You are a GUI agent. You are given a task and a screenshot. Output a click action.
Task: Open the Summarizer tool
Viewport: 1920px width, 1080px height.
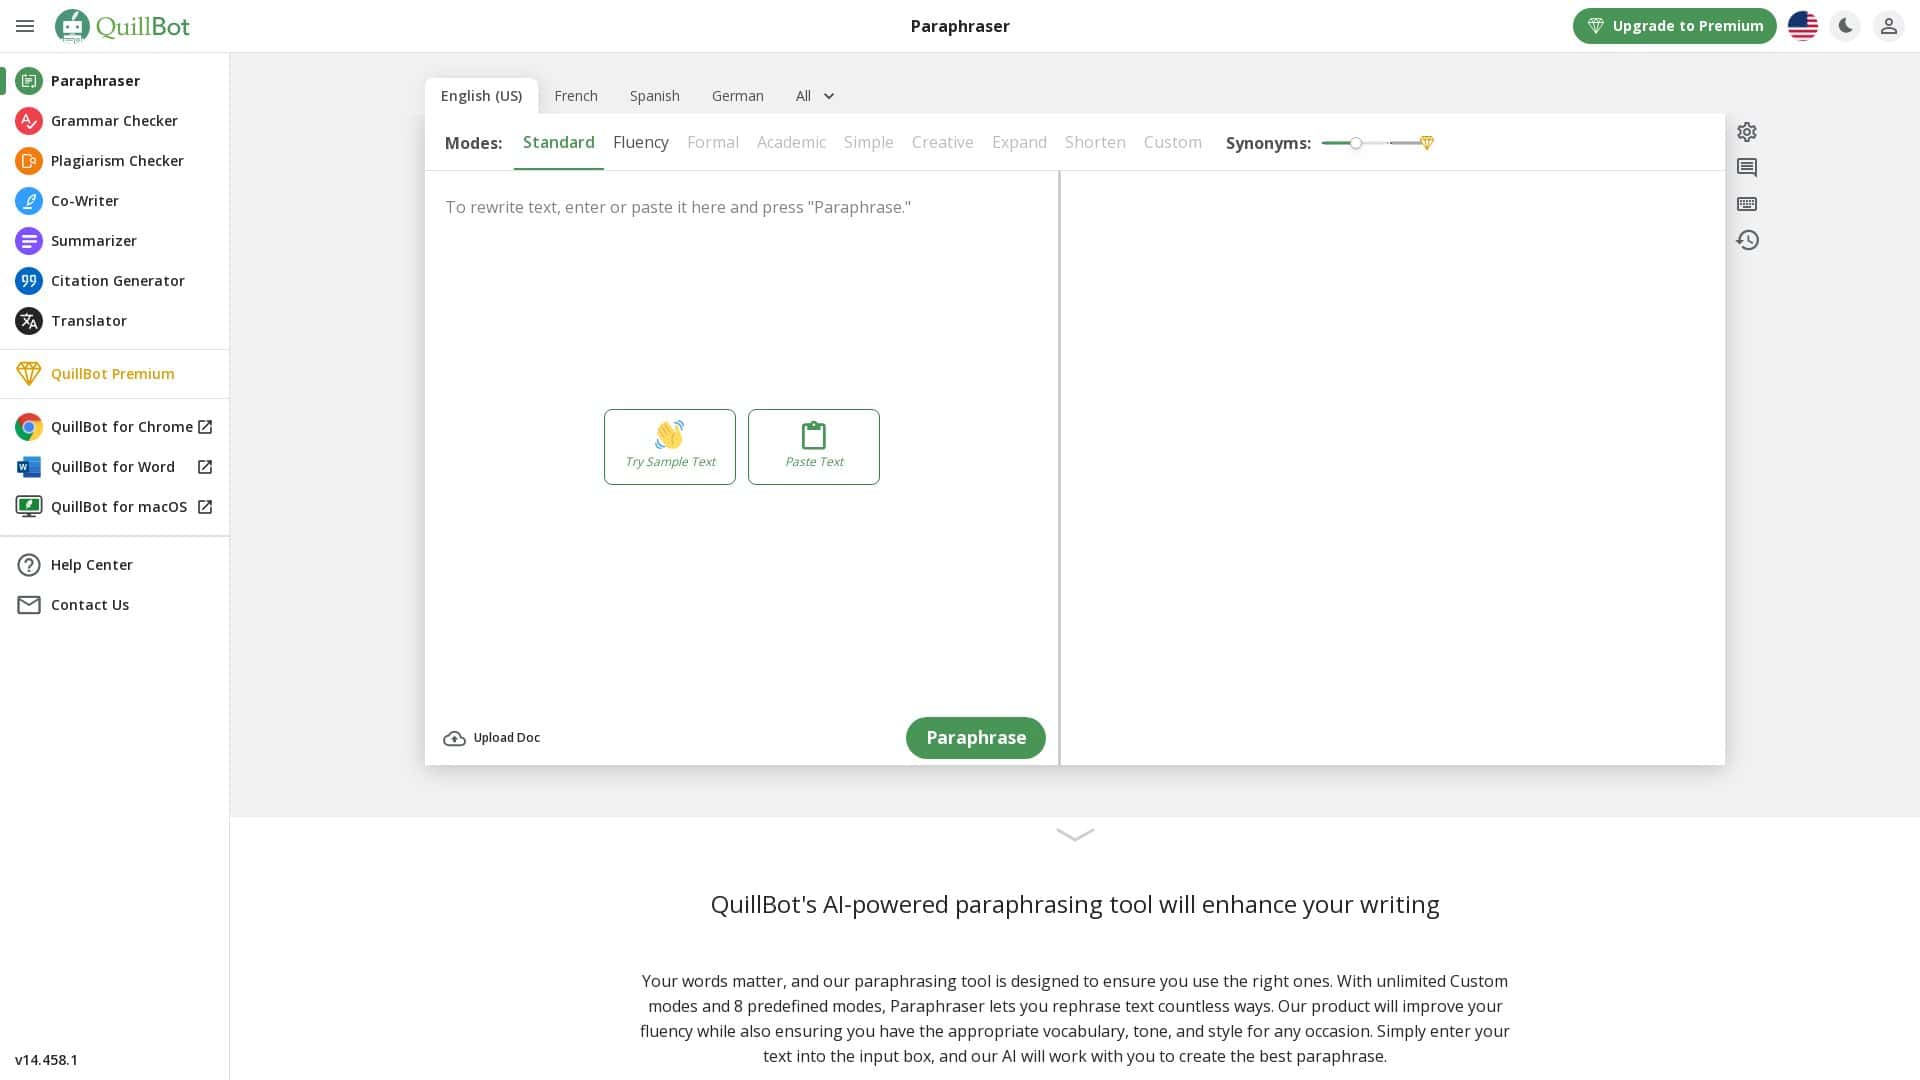93,240
